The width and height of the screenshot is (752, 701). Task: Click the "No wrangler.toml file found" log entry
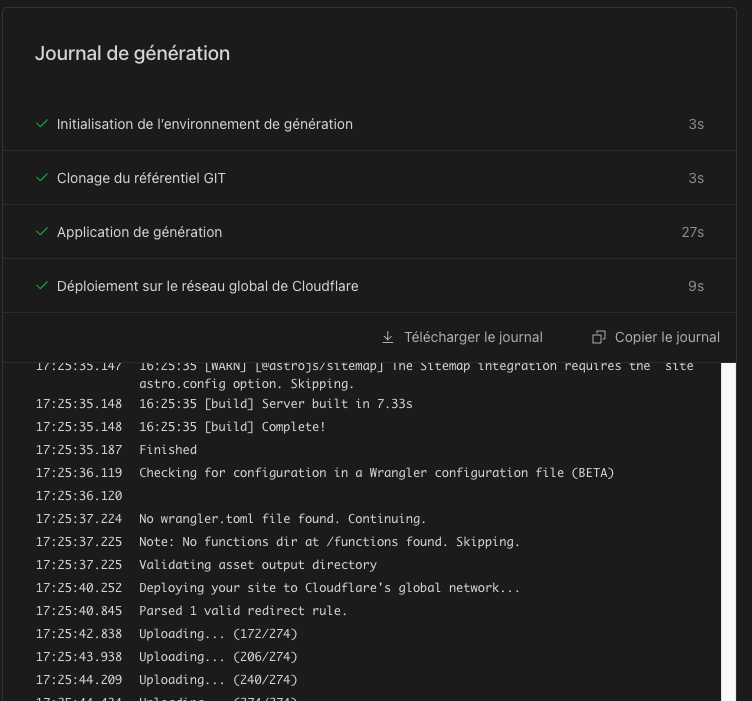[x=282, y=519]
